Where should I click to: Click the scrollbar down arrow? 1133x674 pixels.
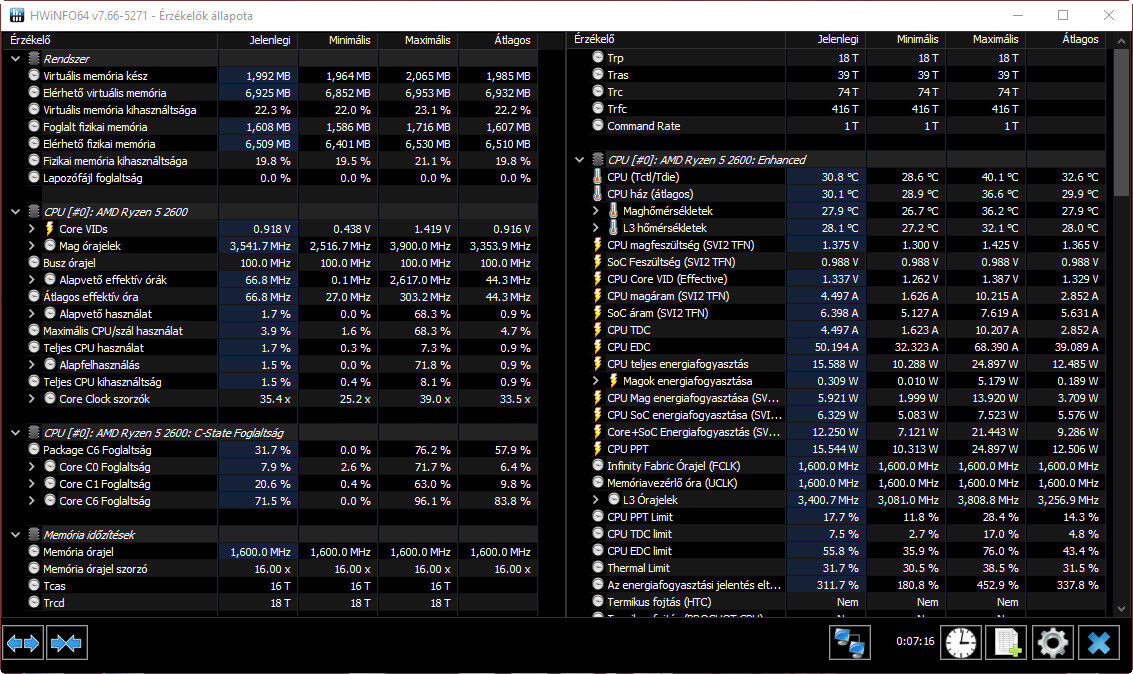click(x=1121, y=609)
